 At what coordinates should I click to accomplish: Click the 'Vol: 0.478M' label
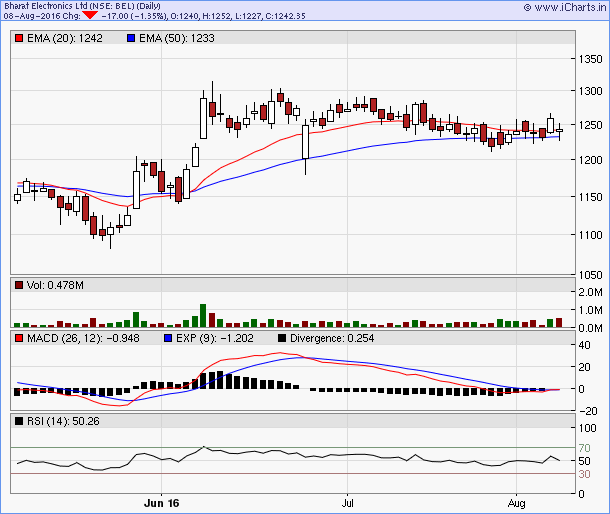click(55, 285)
